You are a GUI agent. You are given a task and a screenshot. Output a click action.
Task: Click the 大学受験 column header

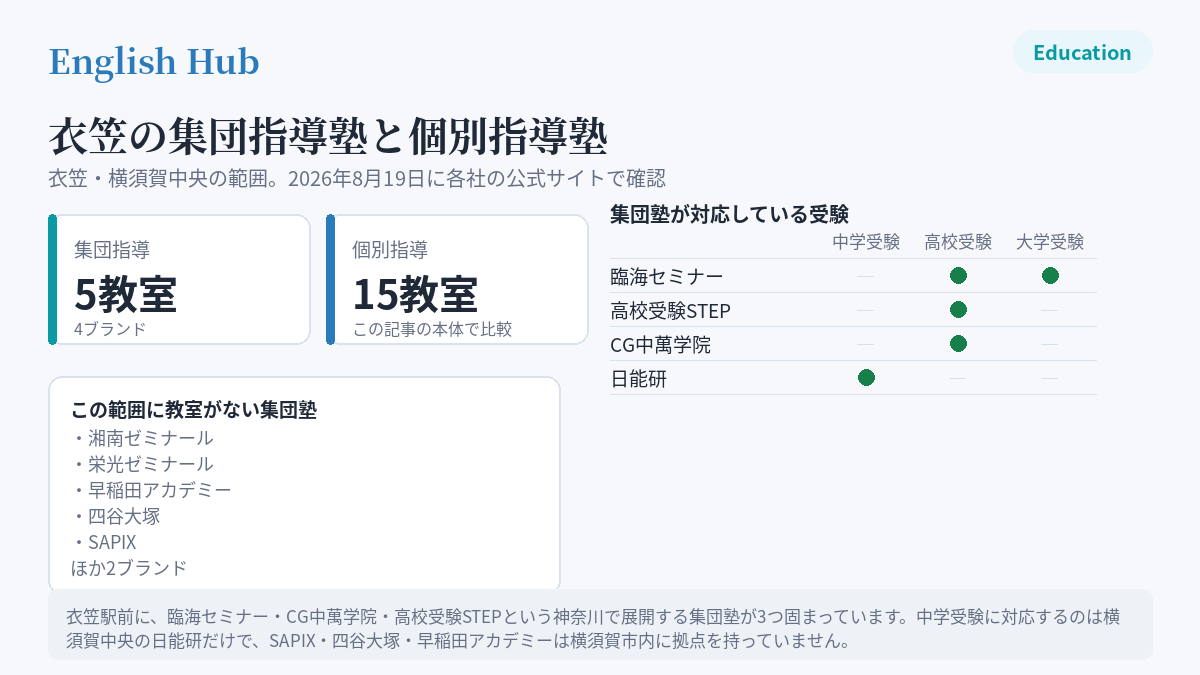pos(1050,242)
